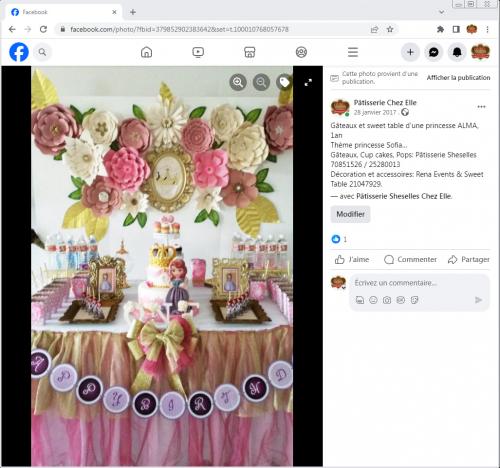
Task: Open the Facebook search magnifier
Action: click(42, 52)
